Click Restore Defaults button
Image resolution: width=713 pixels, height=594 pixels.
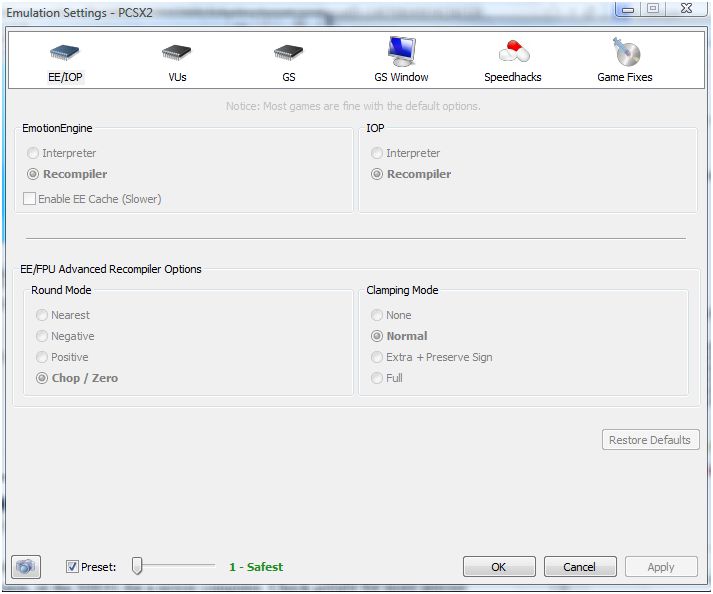point(650,440)
